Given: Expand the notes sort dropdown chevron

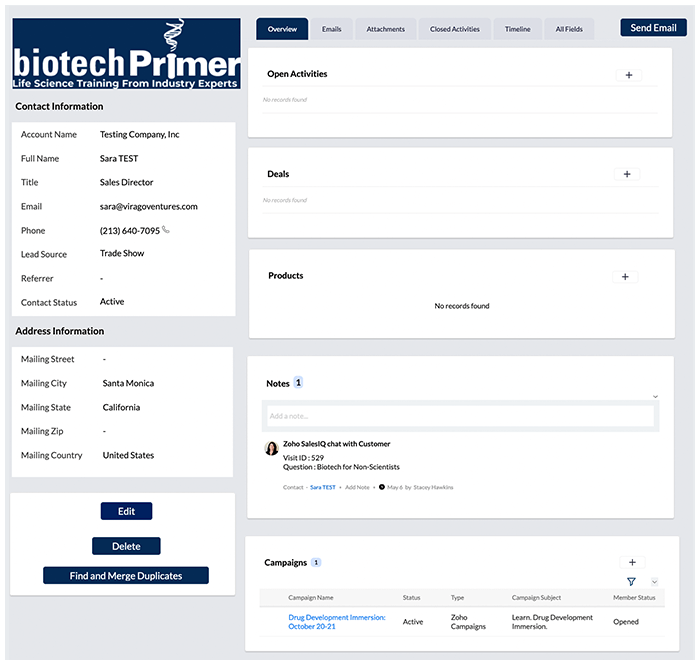Looking at the screenshot, I should (x=655, y=397).
